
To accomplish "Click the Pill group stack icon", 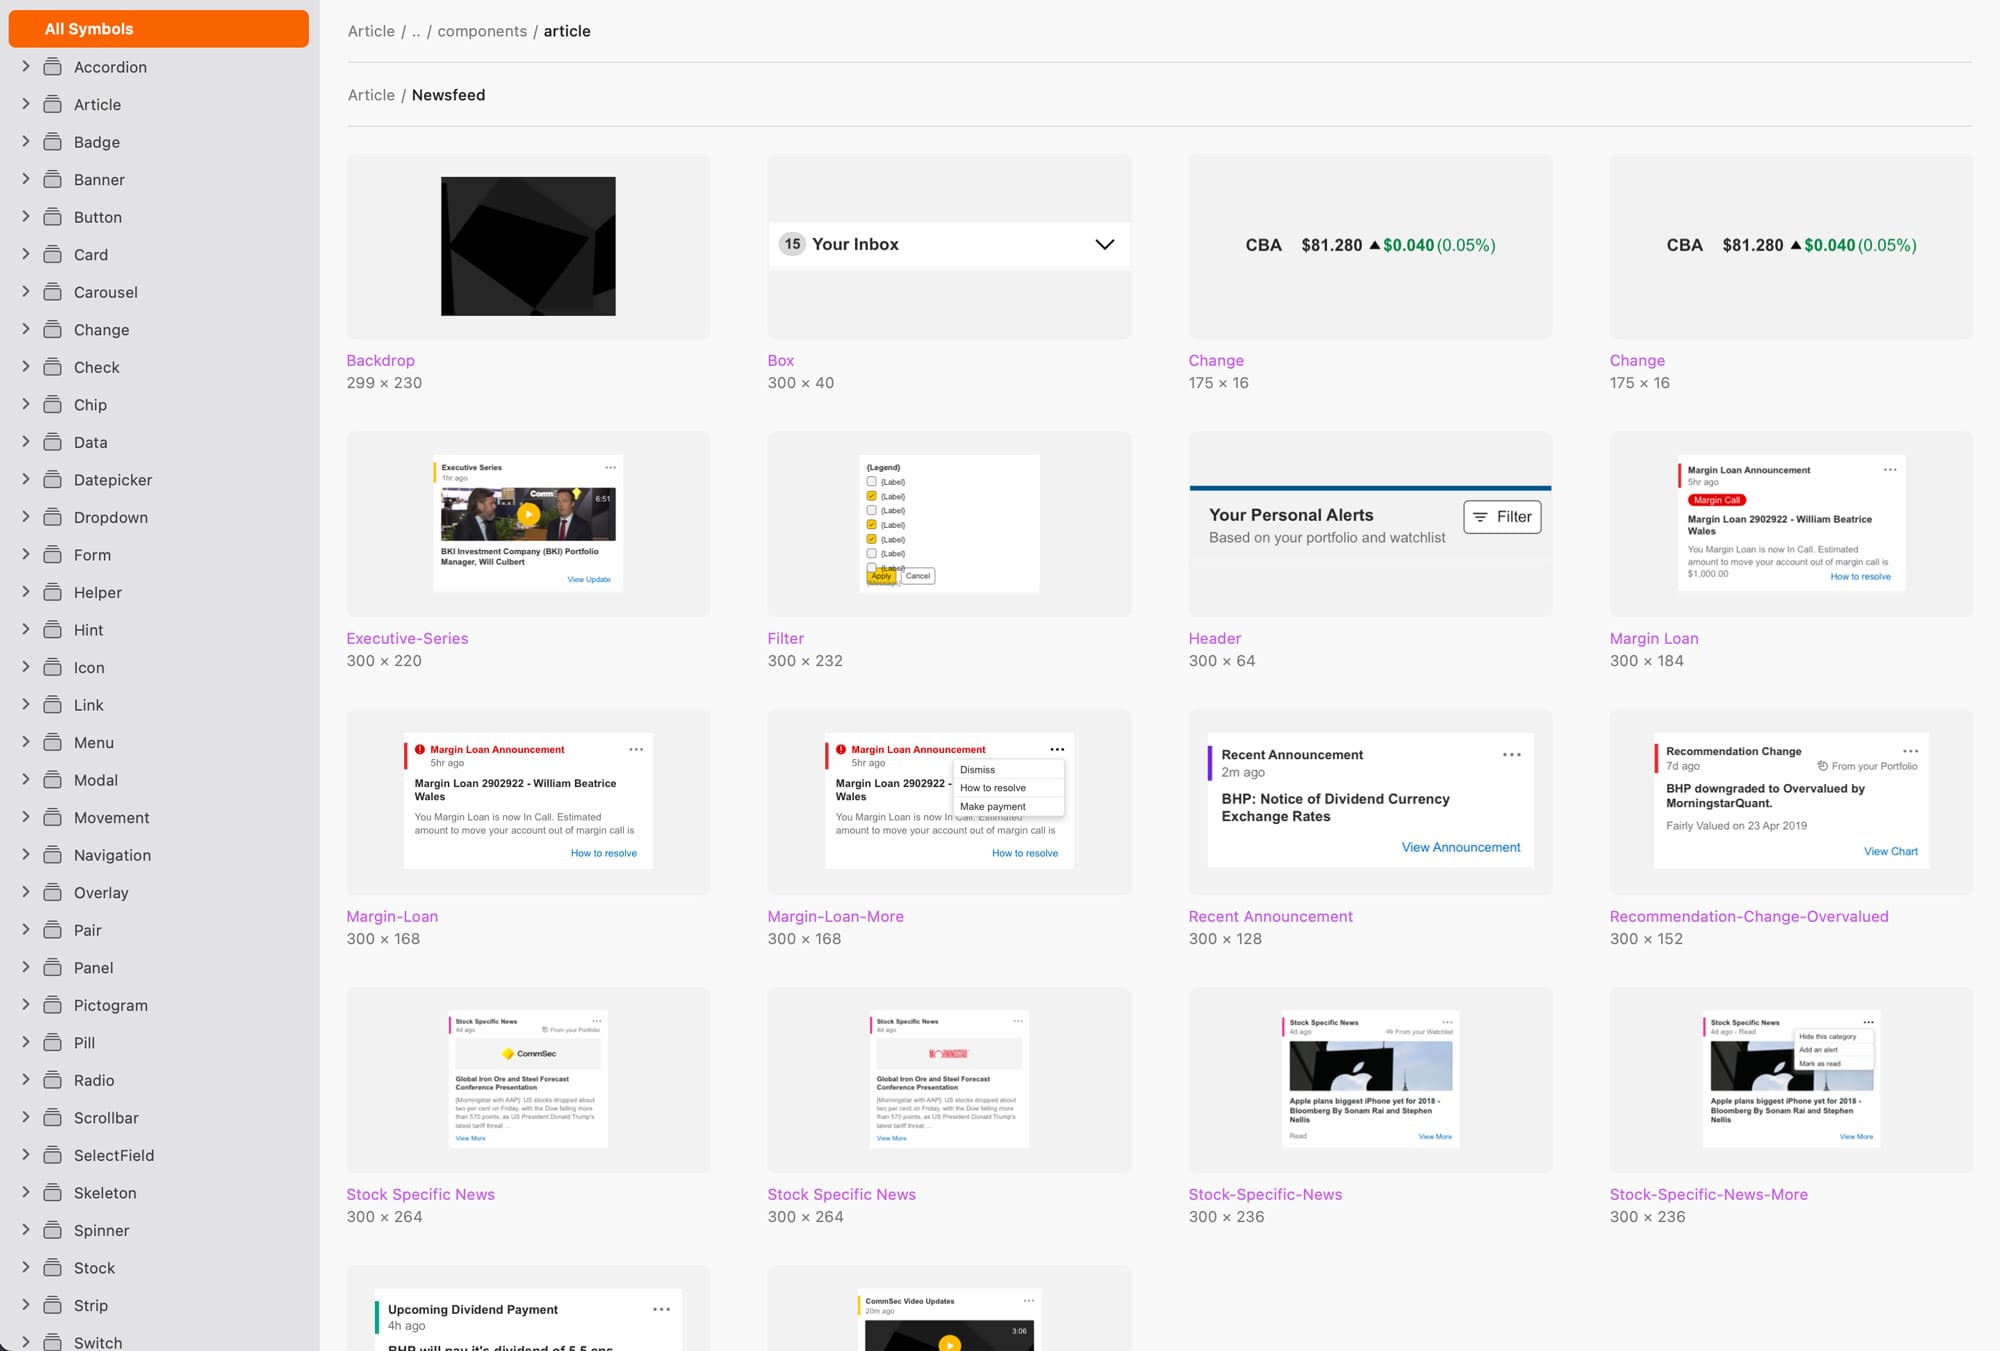I will point(52,1042).
